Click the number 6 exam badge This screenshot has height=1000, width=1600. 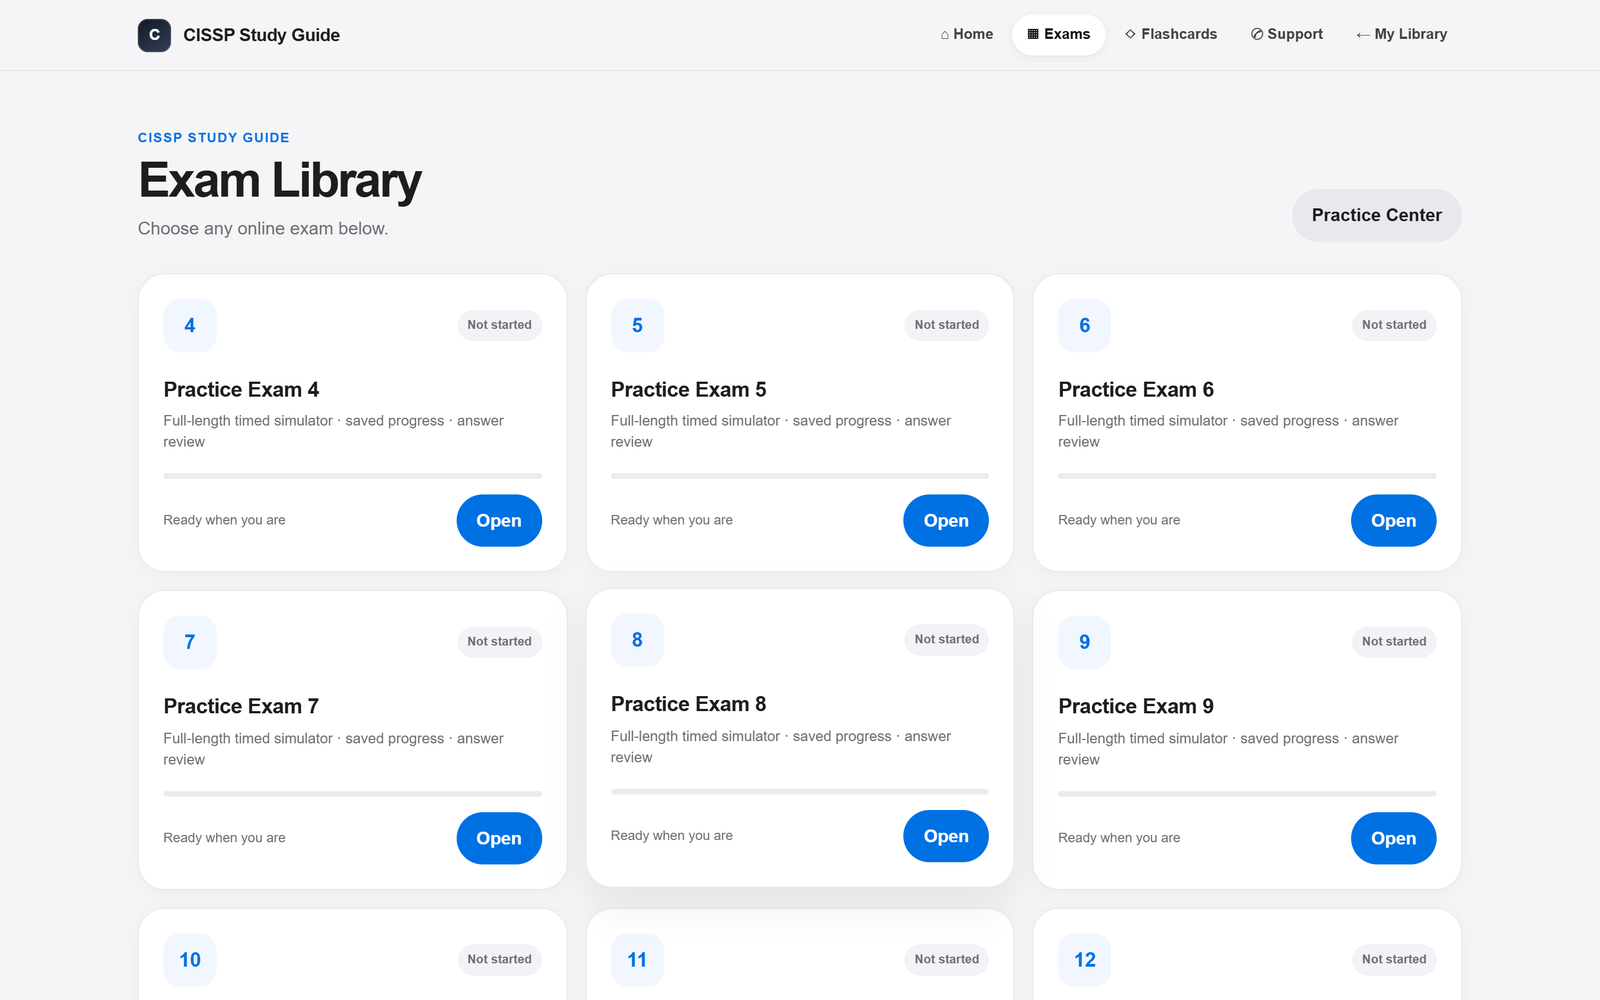coord(1085,325)
